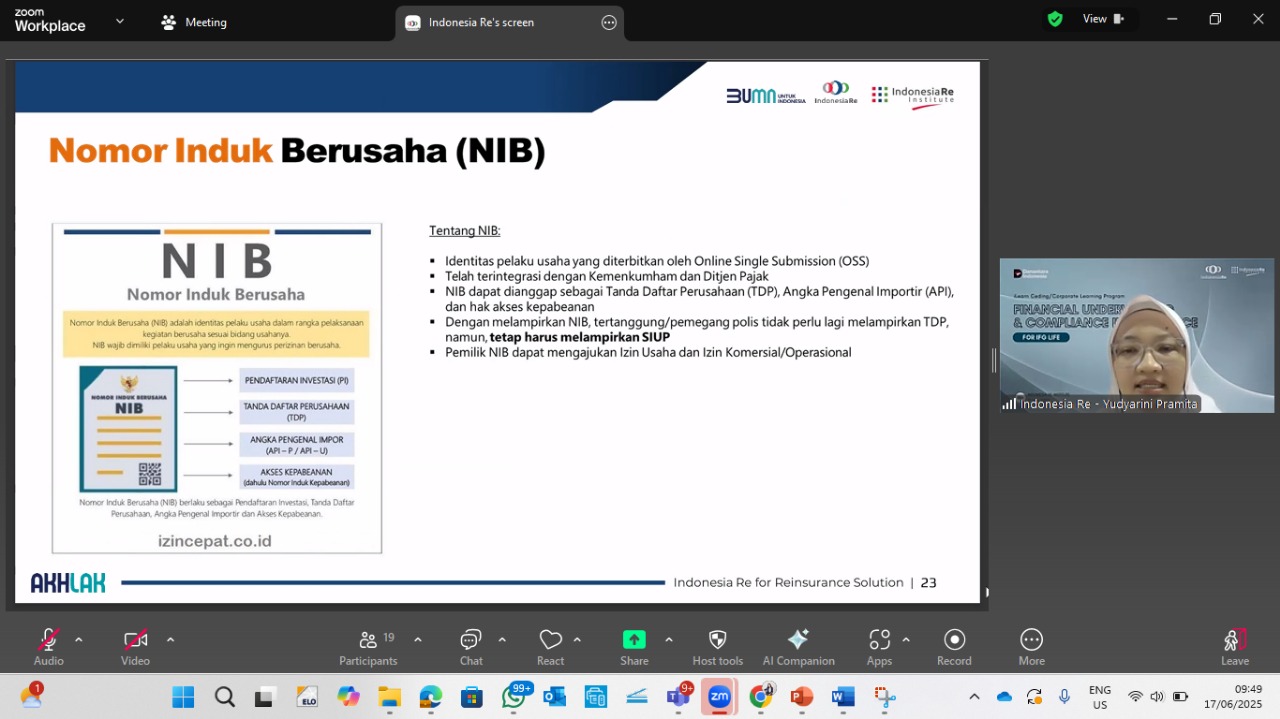Switch to the Meeting tab
The width and height of the screenshot is (1280, 719).
coord(194,22)
